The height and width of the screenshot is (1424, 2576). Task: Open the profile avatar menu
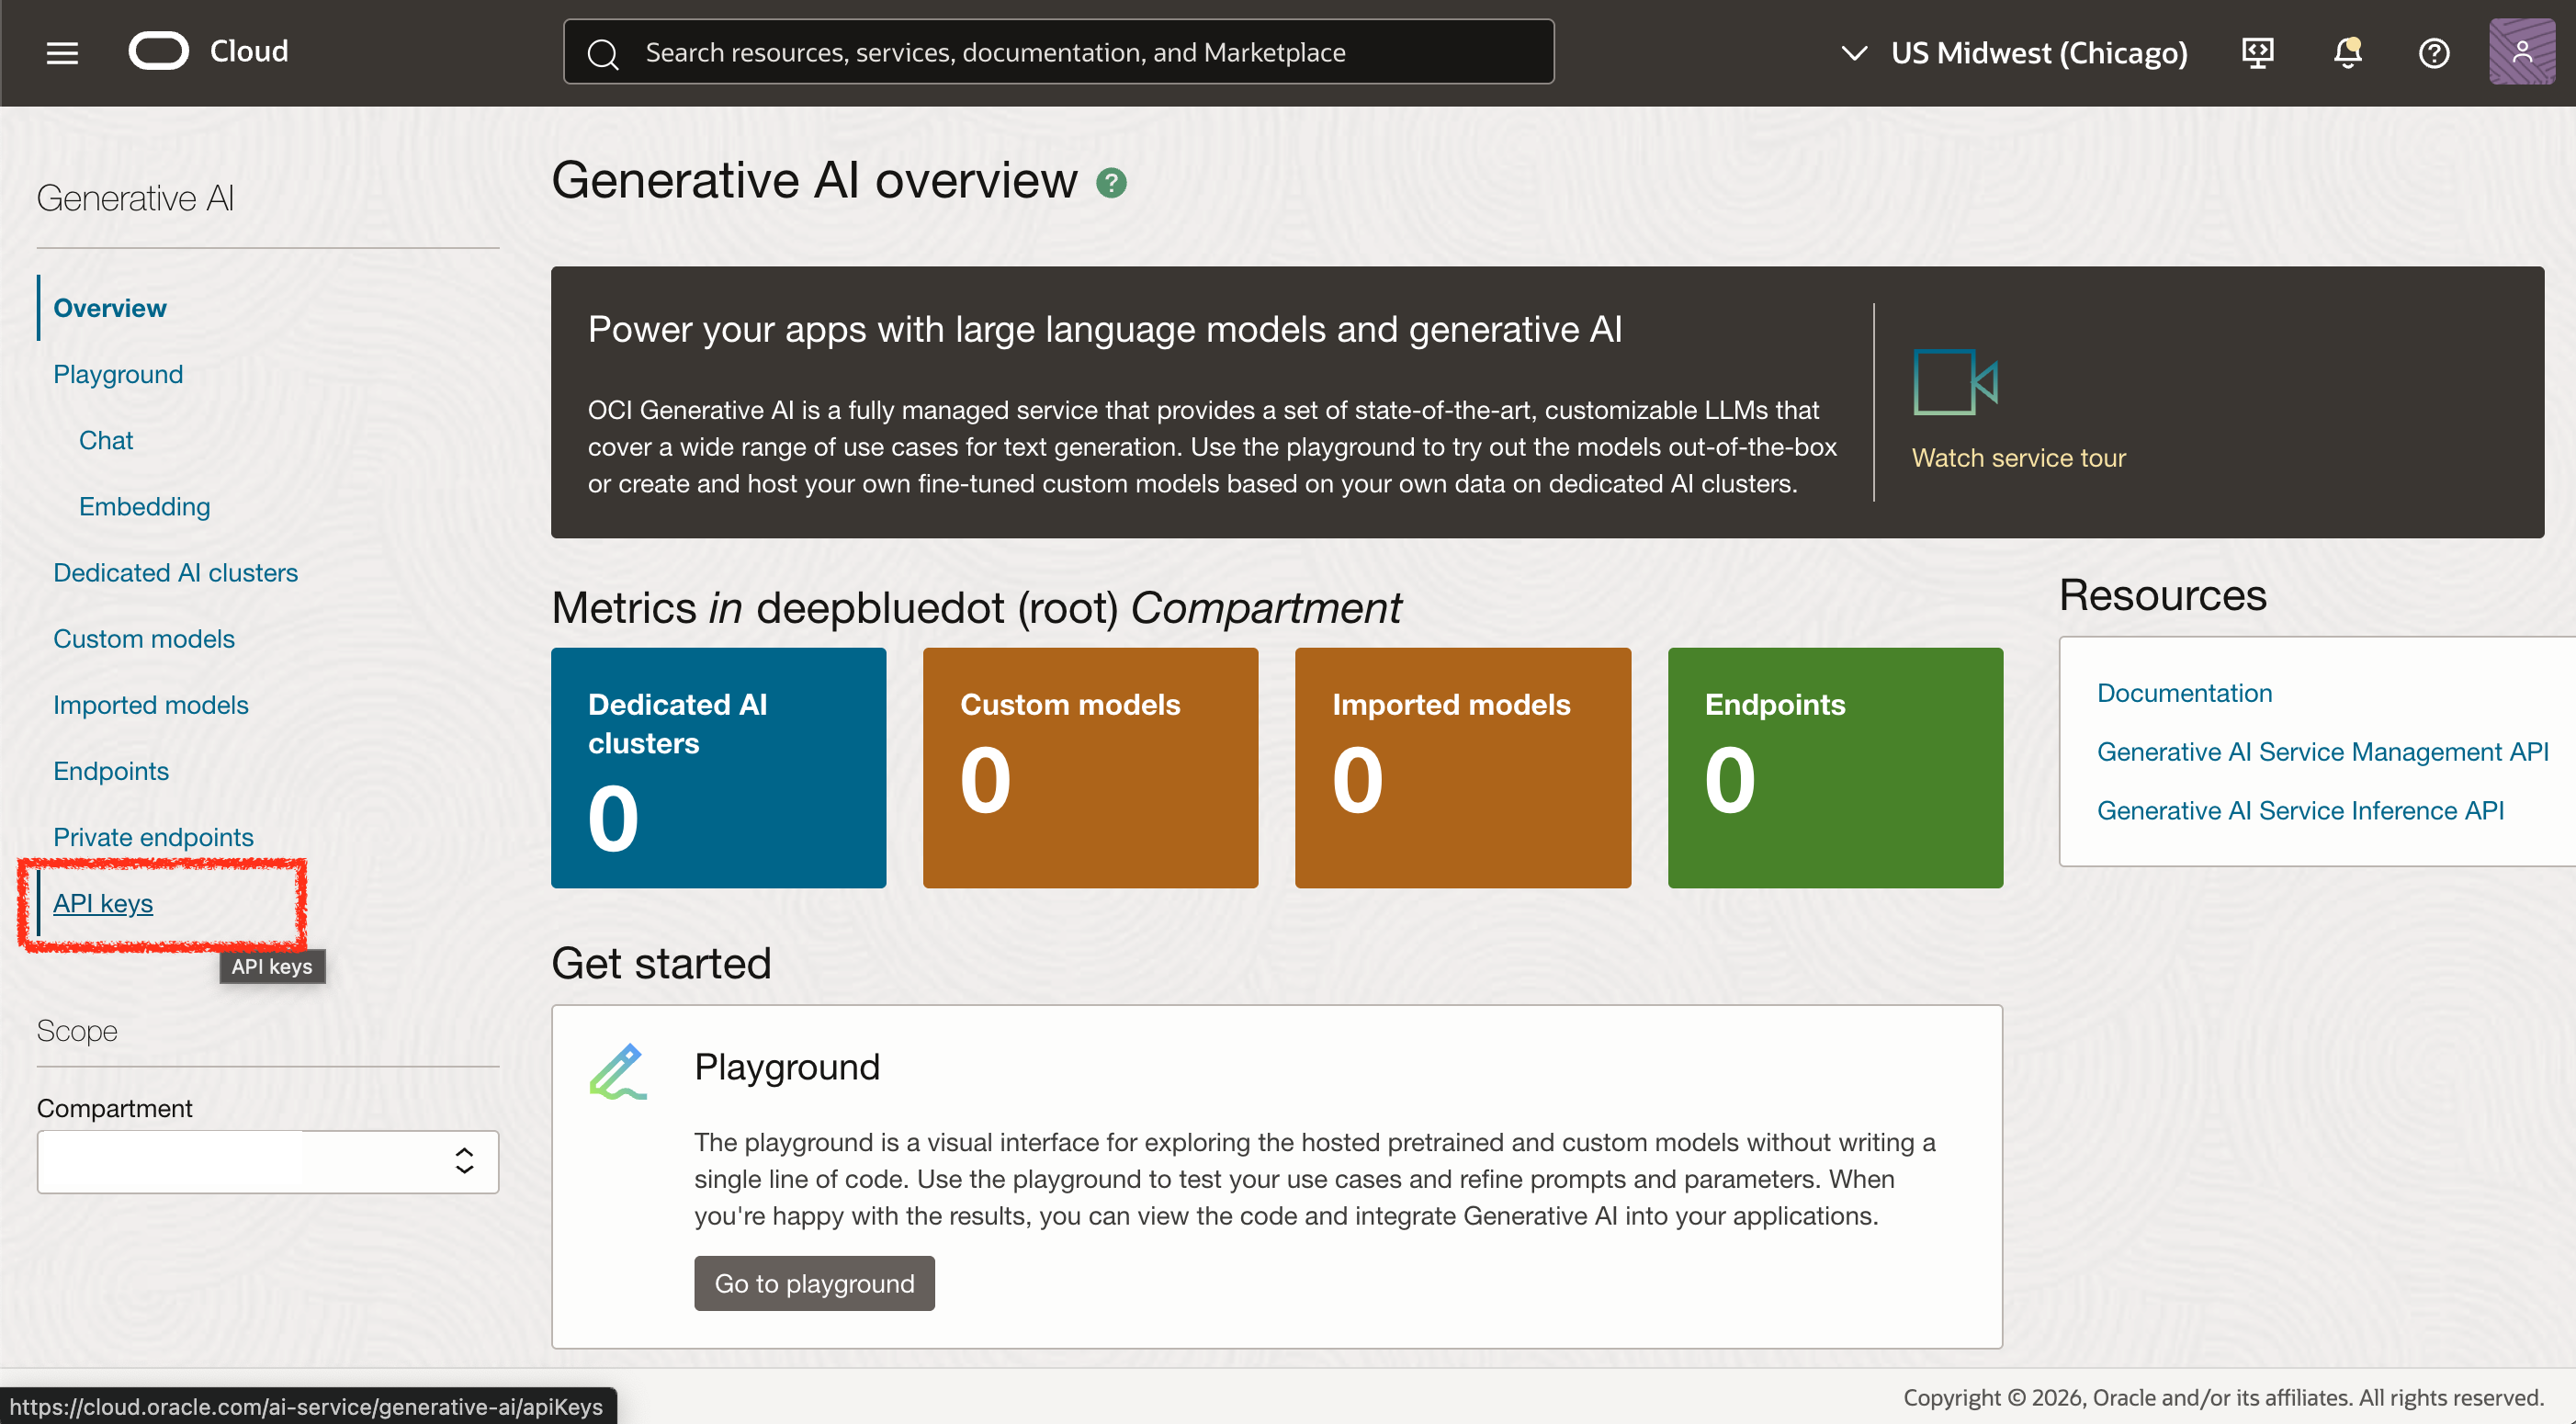2521,51
